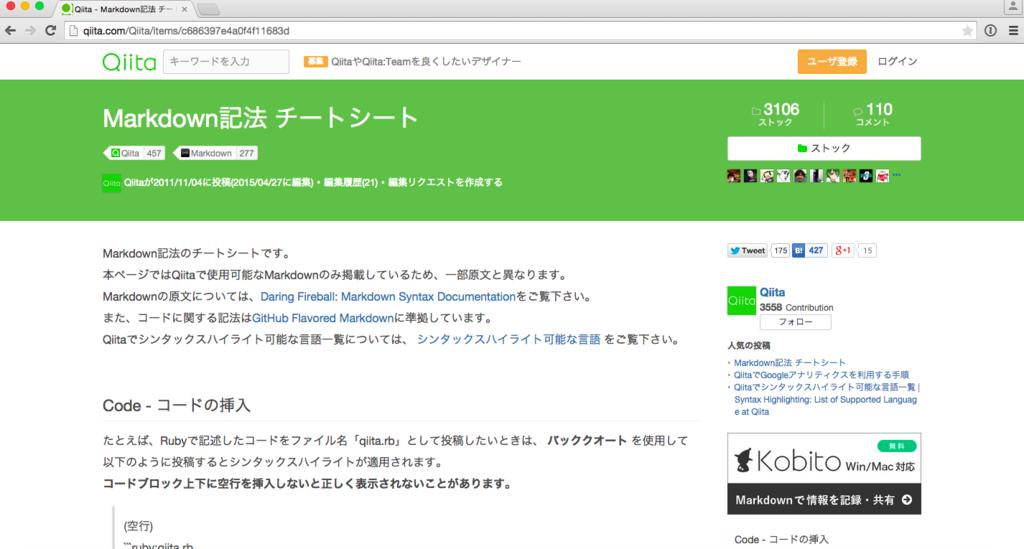The image size is (1024, 549).
Task: Open Qiitaでシンタックスハイライト可能な言語一覧 sidebar link
Action: coord(825,400)
